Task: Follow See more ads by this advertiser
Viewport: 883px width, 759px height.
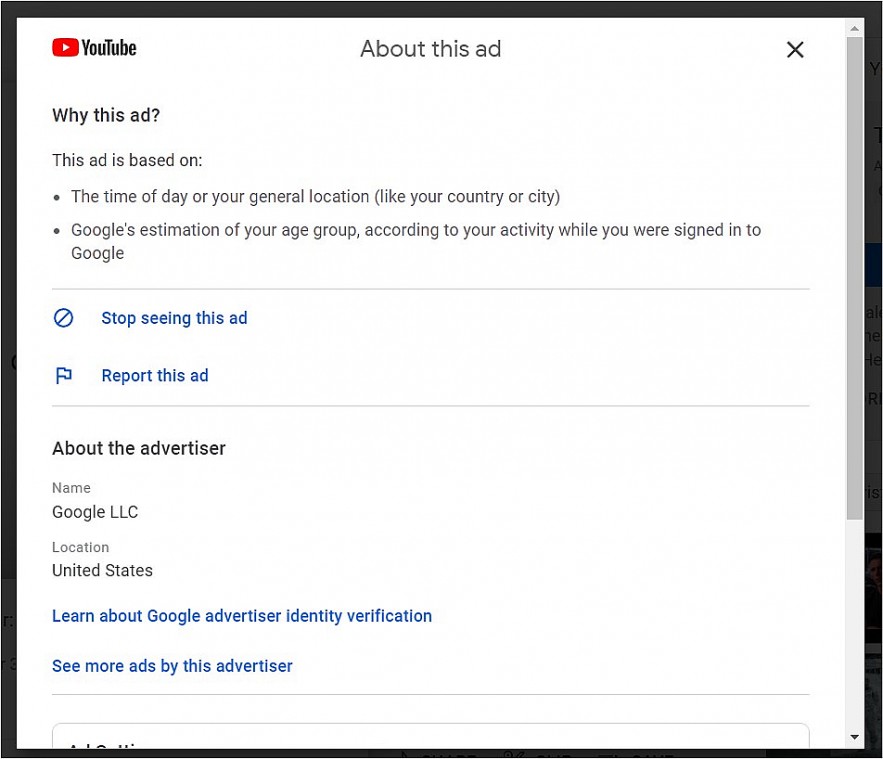Action: tap(172, 666)
